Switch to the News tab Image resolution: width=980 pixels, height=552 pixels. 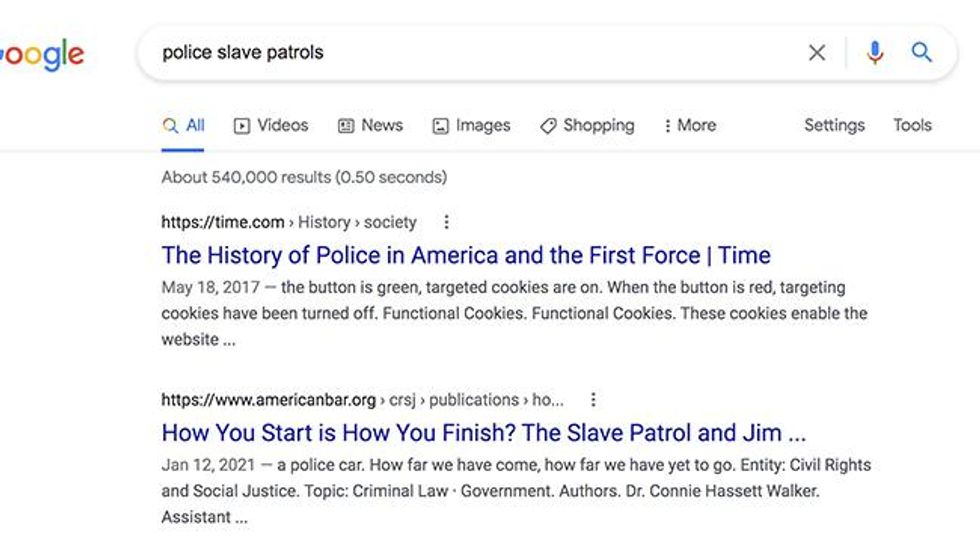pos(371,126)
